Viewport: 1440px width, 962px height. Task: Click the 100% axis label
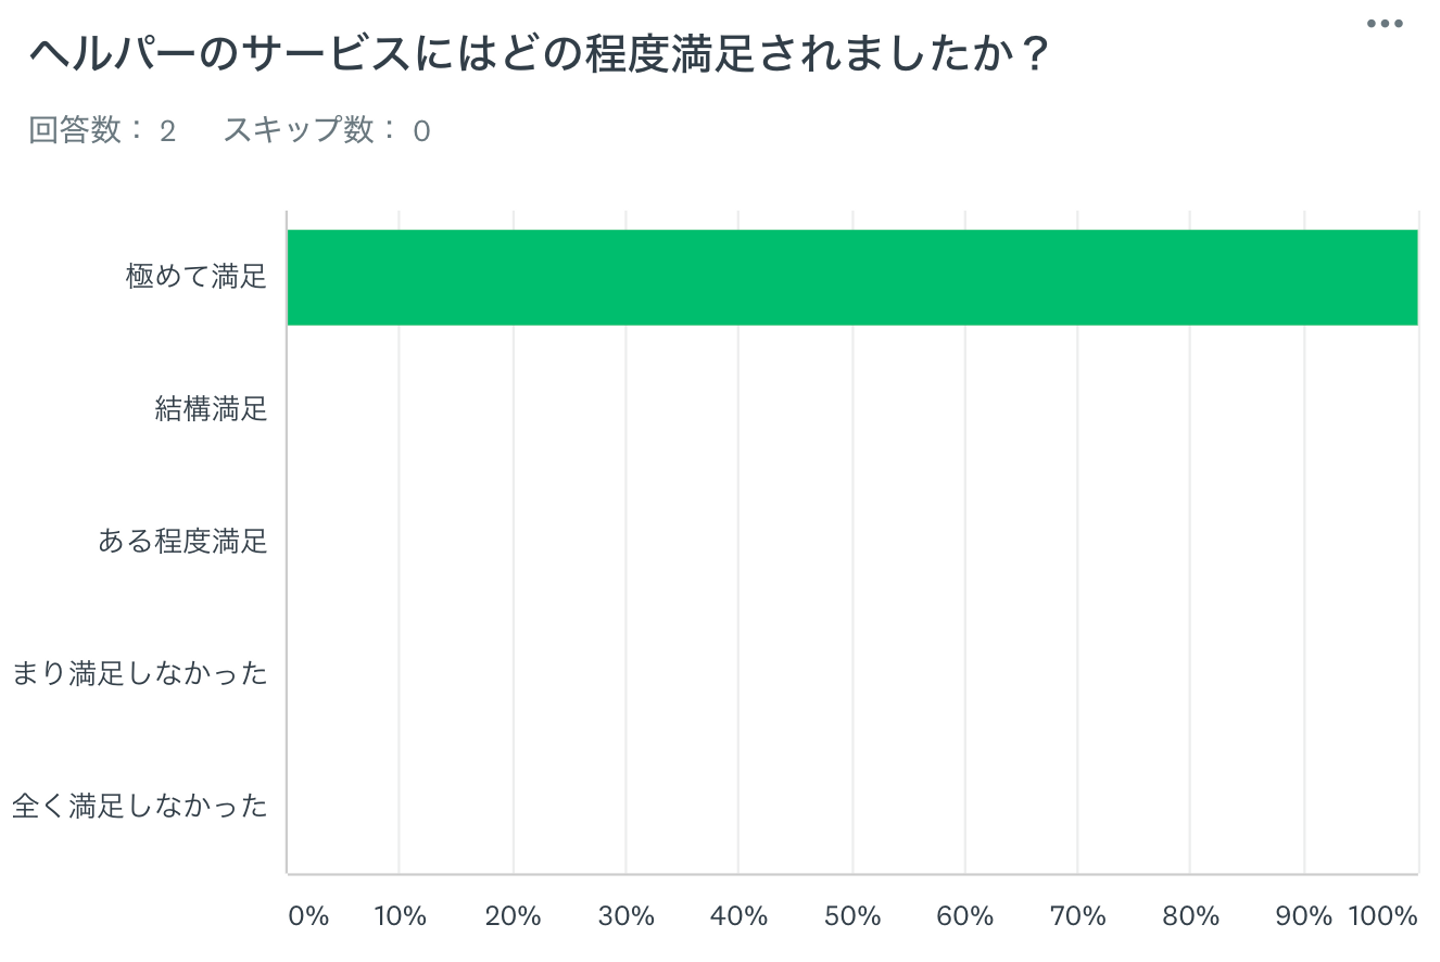1383,916
